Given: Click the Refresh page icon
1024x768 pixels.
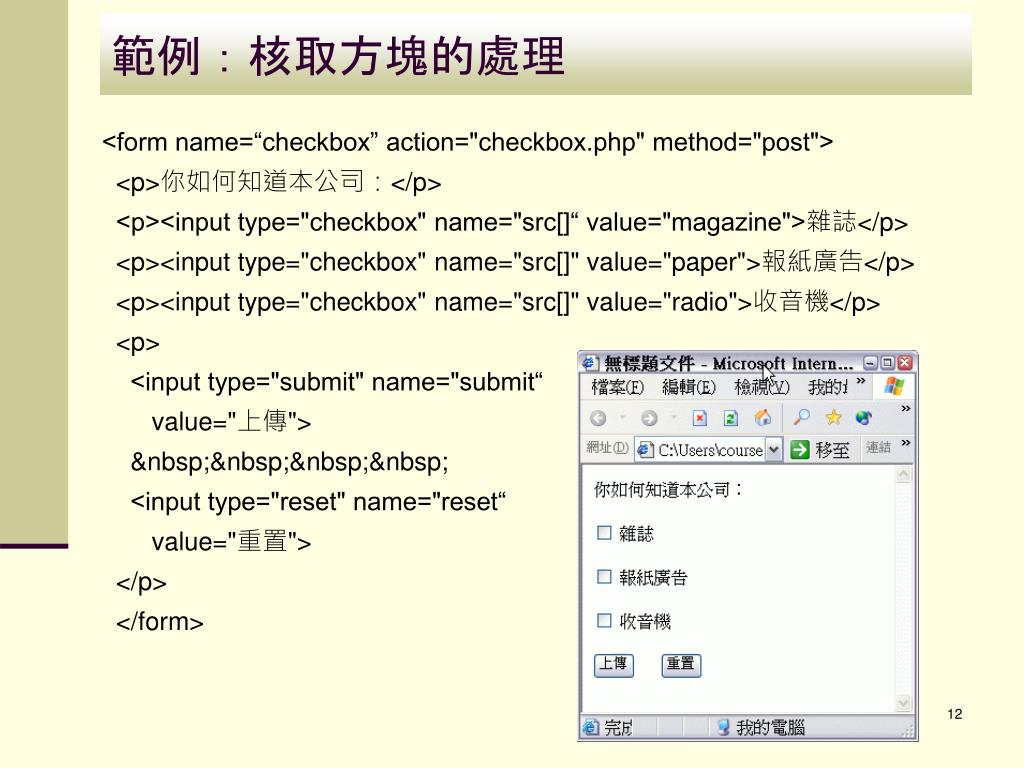Looking at the screenshot, I should pos(731,418).
